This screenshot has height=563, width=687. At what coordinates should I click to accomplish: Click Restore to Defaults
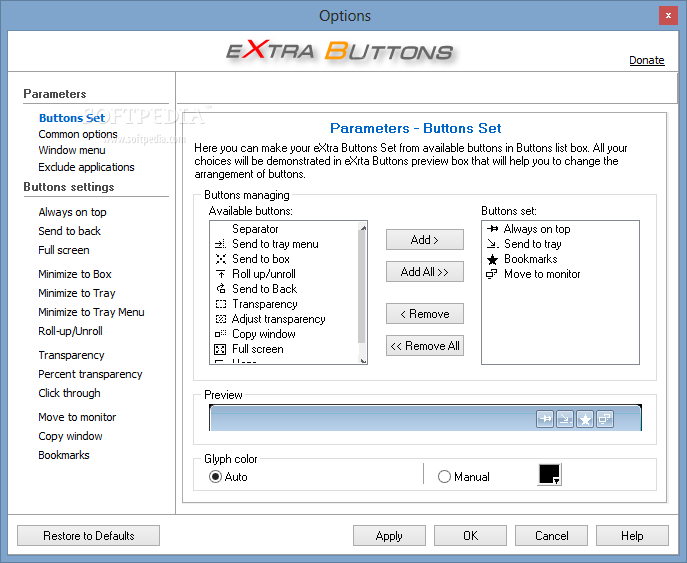(89, 535)
